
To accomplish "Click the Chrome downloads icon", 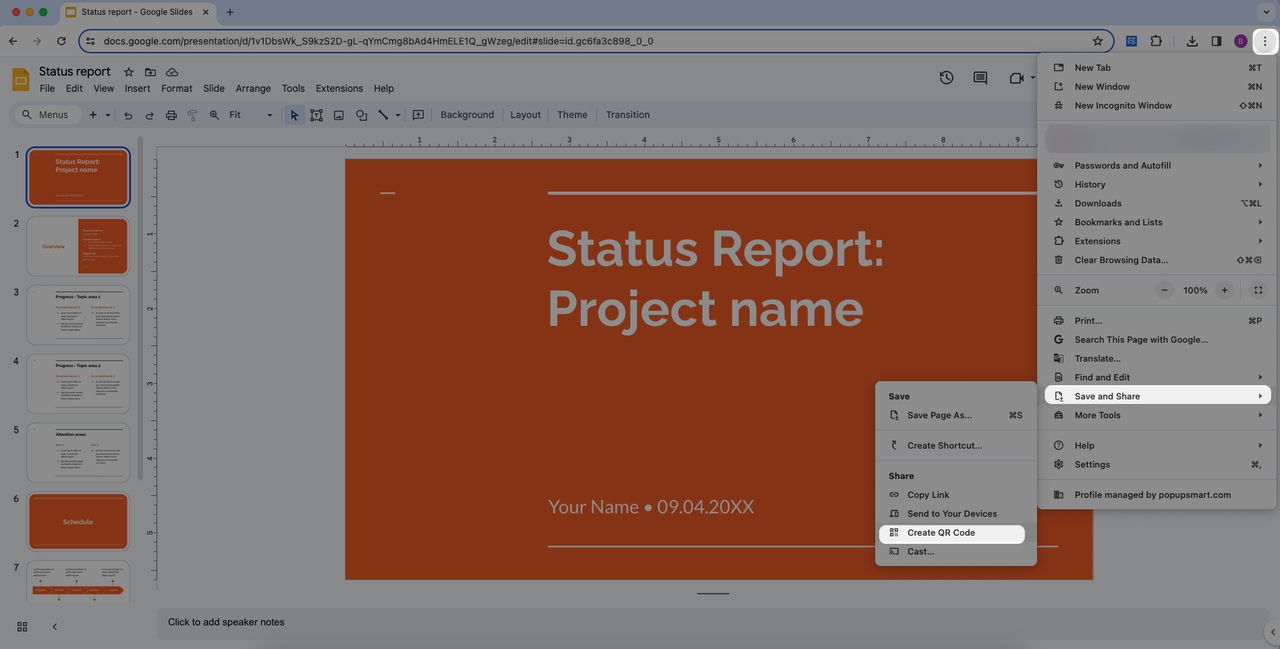I will pyautogui.click(x=1192, y=41).
